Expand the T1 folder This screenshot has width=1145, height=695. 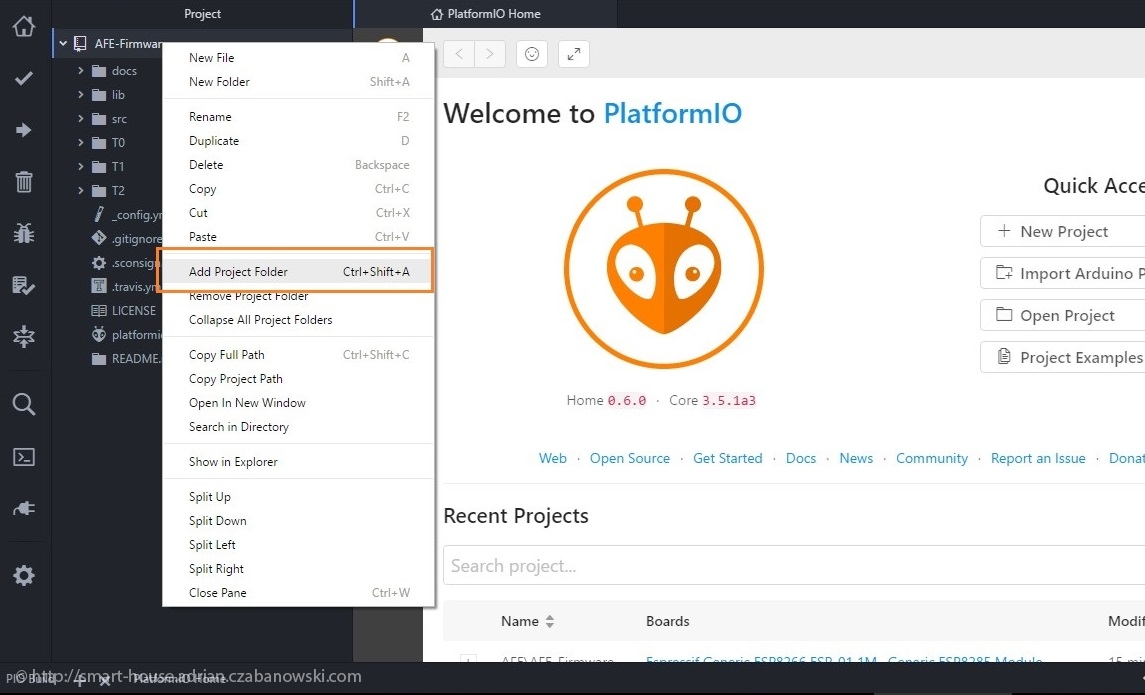tap(80, 166)
